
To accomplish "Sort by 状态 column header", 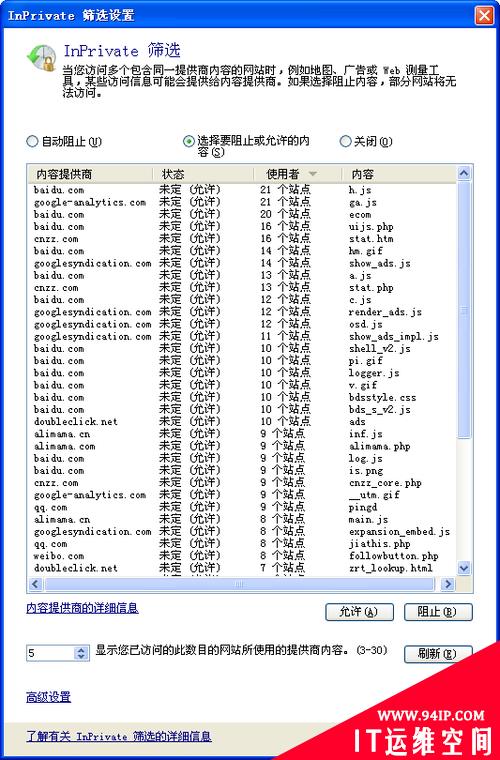I will pyautogui.click(x=203, y=174).
